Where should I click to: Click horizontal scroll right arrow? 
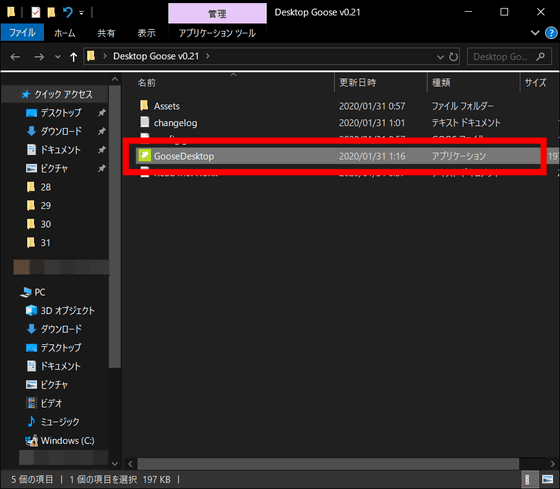point(552,464)
